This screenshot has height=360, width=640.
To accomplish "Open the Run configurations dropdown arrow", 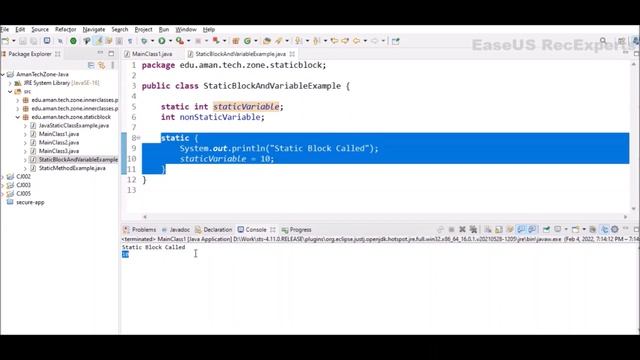I will tap(170, 41).
